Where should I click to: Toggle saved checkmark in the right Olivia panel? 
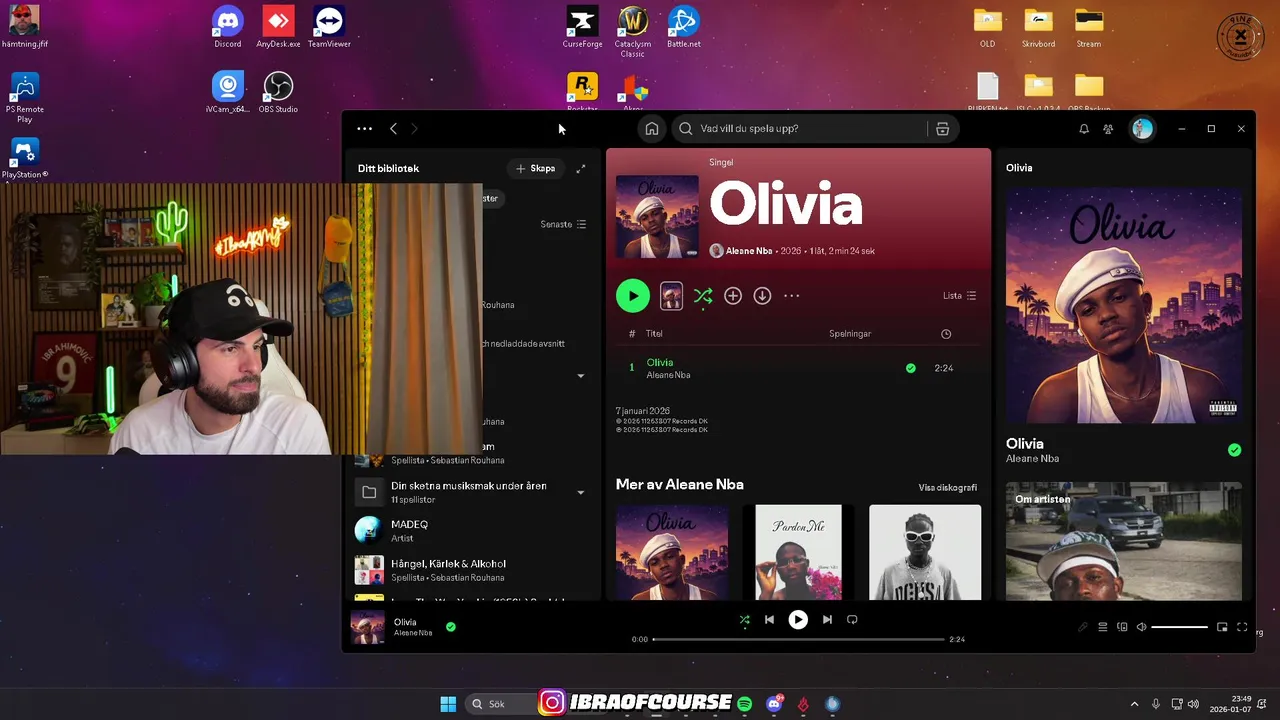click(x=1234, y=450)
